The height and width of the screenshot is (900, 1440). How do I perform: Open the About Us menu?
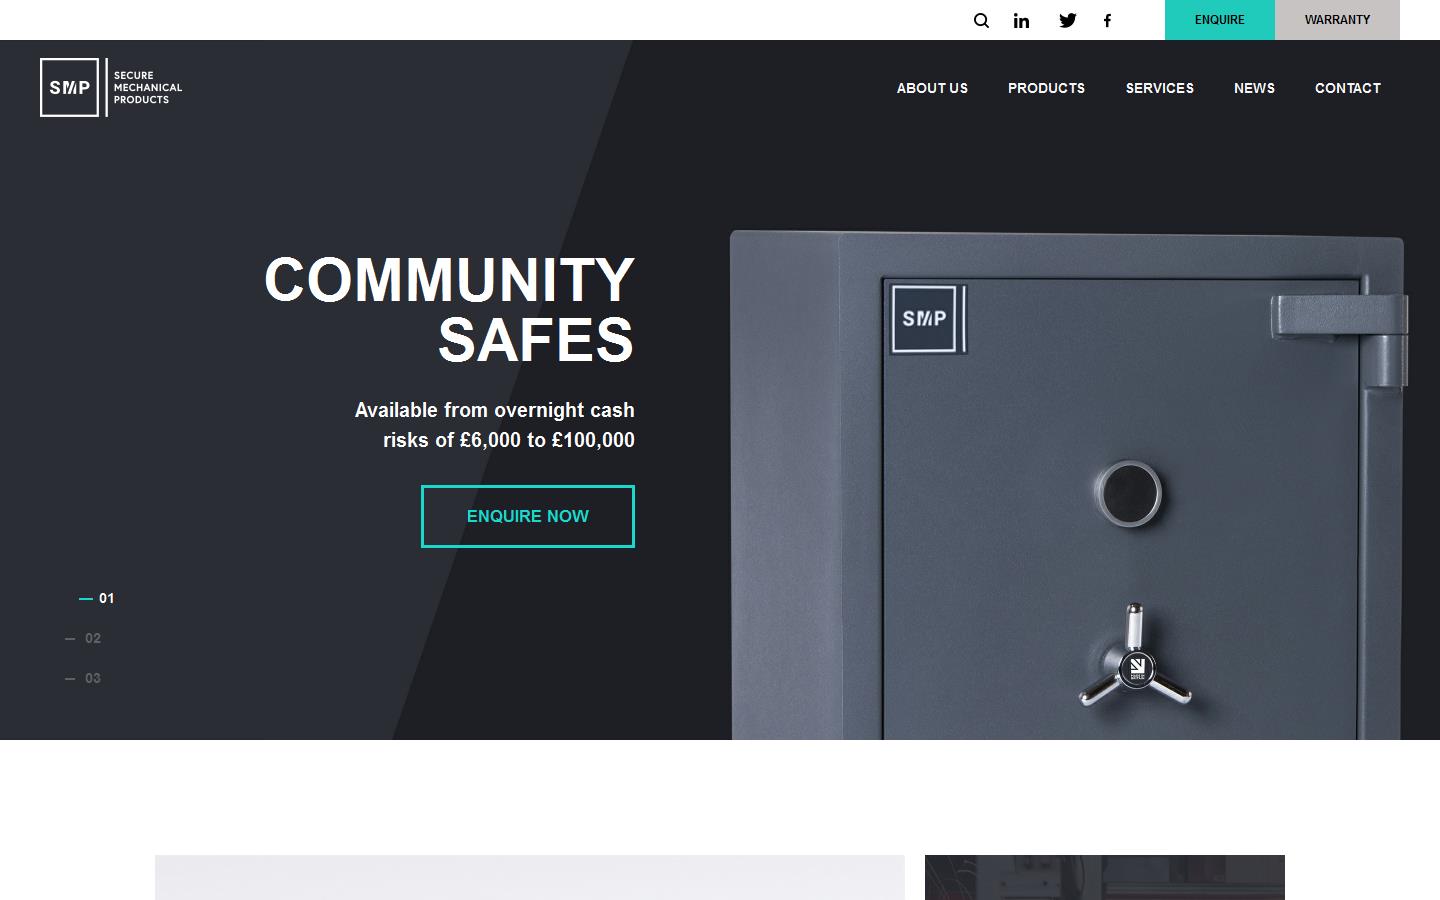point(932,88)
